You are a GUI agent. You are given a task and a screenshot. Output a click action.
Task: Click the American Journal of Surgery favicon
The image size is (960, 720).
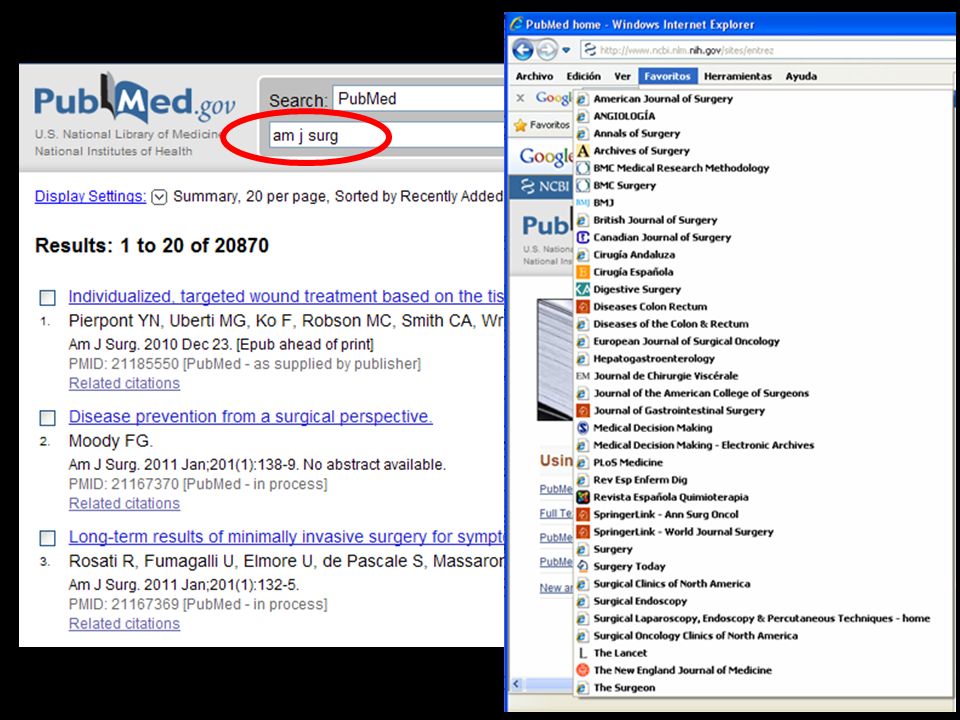click(x=583, y=99)
